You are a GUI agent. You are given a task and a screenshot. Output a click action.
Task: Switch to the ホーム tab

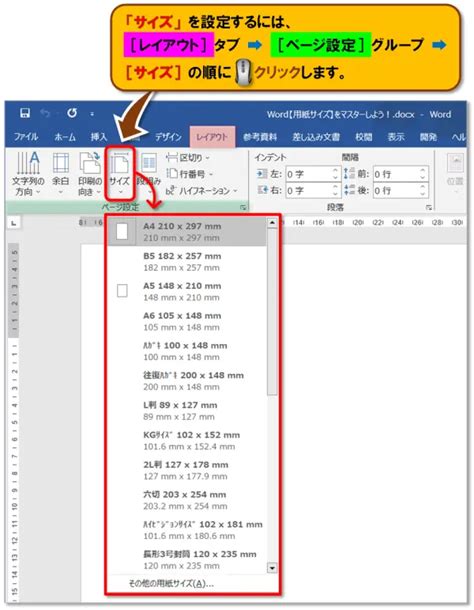(65, 137)
